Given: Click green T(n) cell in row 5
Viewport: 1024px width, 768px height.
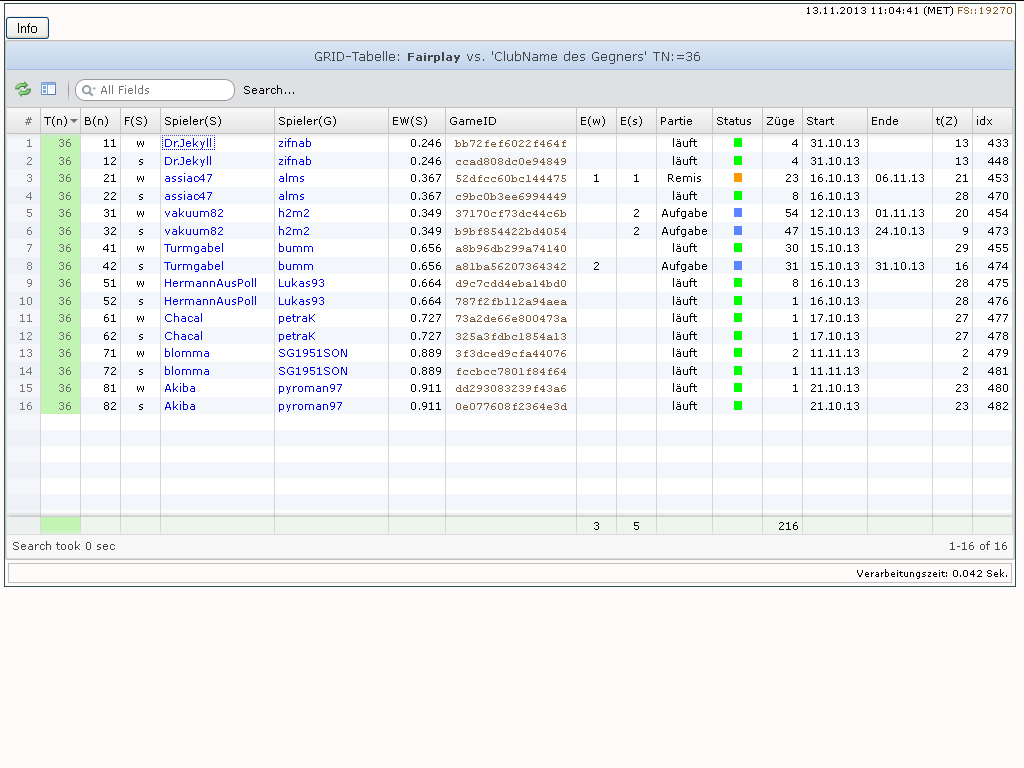Looking at the screenshot, I should point(61,213).
